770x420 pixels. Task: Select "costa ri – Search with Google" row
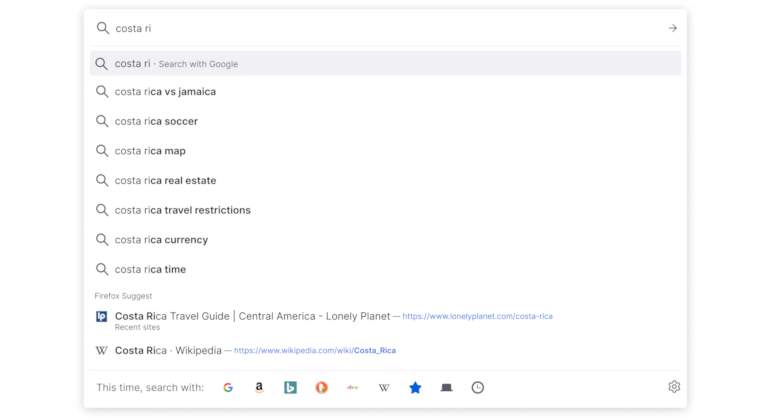coord(385,64)
